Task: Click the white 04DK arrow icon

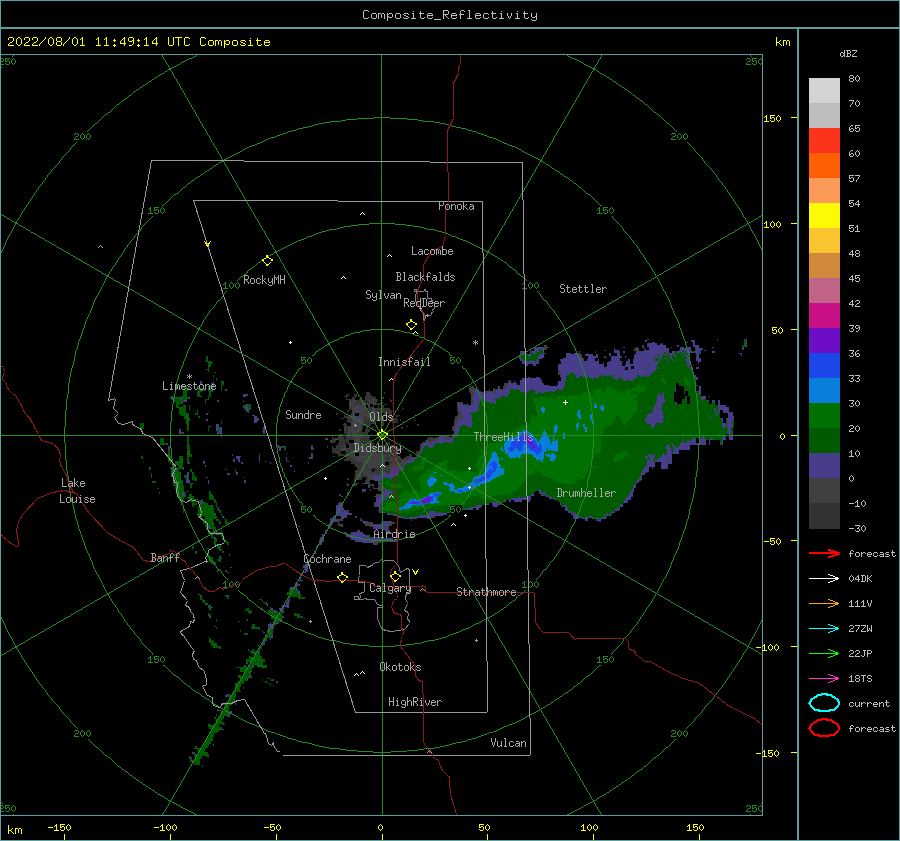Action: pos(824,579)
